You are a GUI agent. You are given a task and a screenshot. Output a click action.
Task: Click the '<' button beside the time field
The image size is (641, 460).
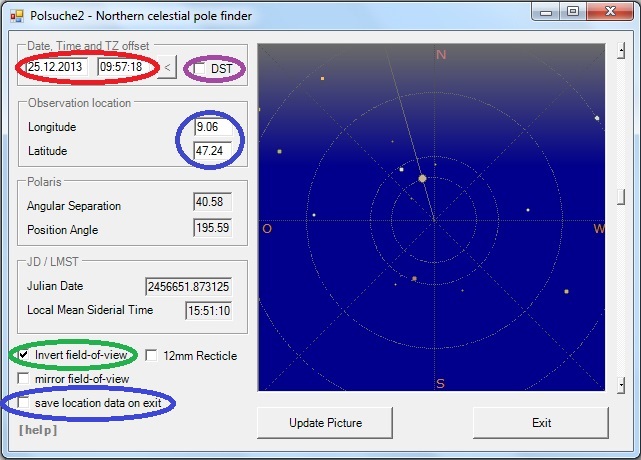167,67
